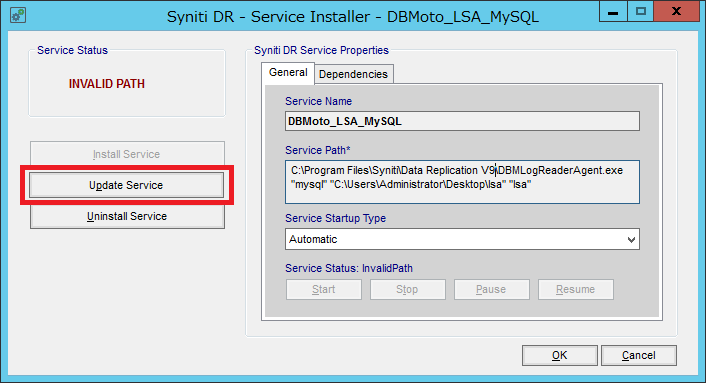This screenshot has width=706, height=383.
Task: Click the Uninstall Service button
Action: (127, 216)
